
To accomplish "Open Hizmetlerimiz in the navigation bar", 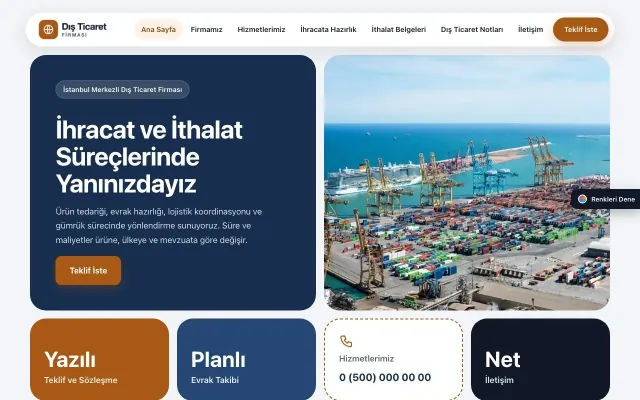I will tap(261, 29).
